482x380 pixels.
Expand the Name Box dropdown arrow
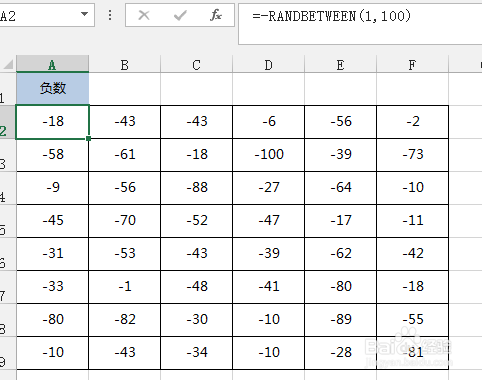coord(84,14)
